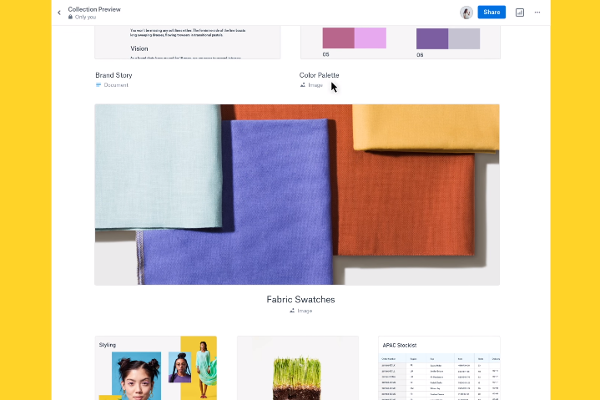Click the Collection Preview title
This screenshot has height=400, width=600.
[x=95, y=9]
